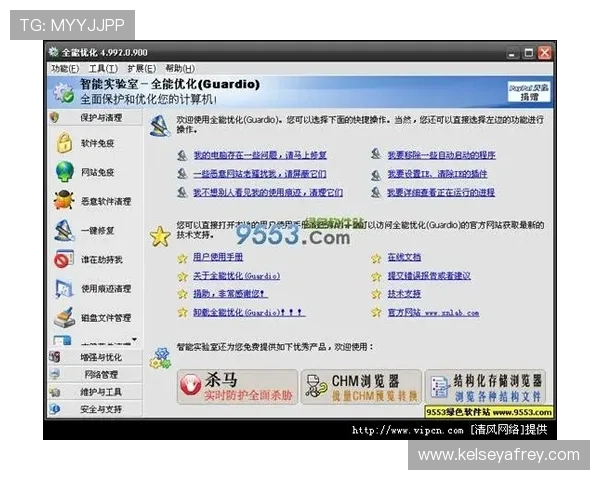Collapse the 保护与清理 sidebar section
The height and width of the screenshot is (480, 600).
[x=95, y=118]
